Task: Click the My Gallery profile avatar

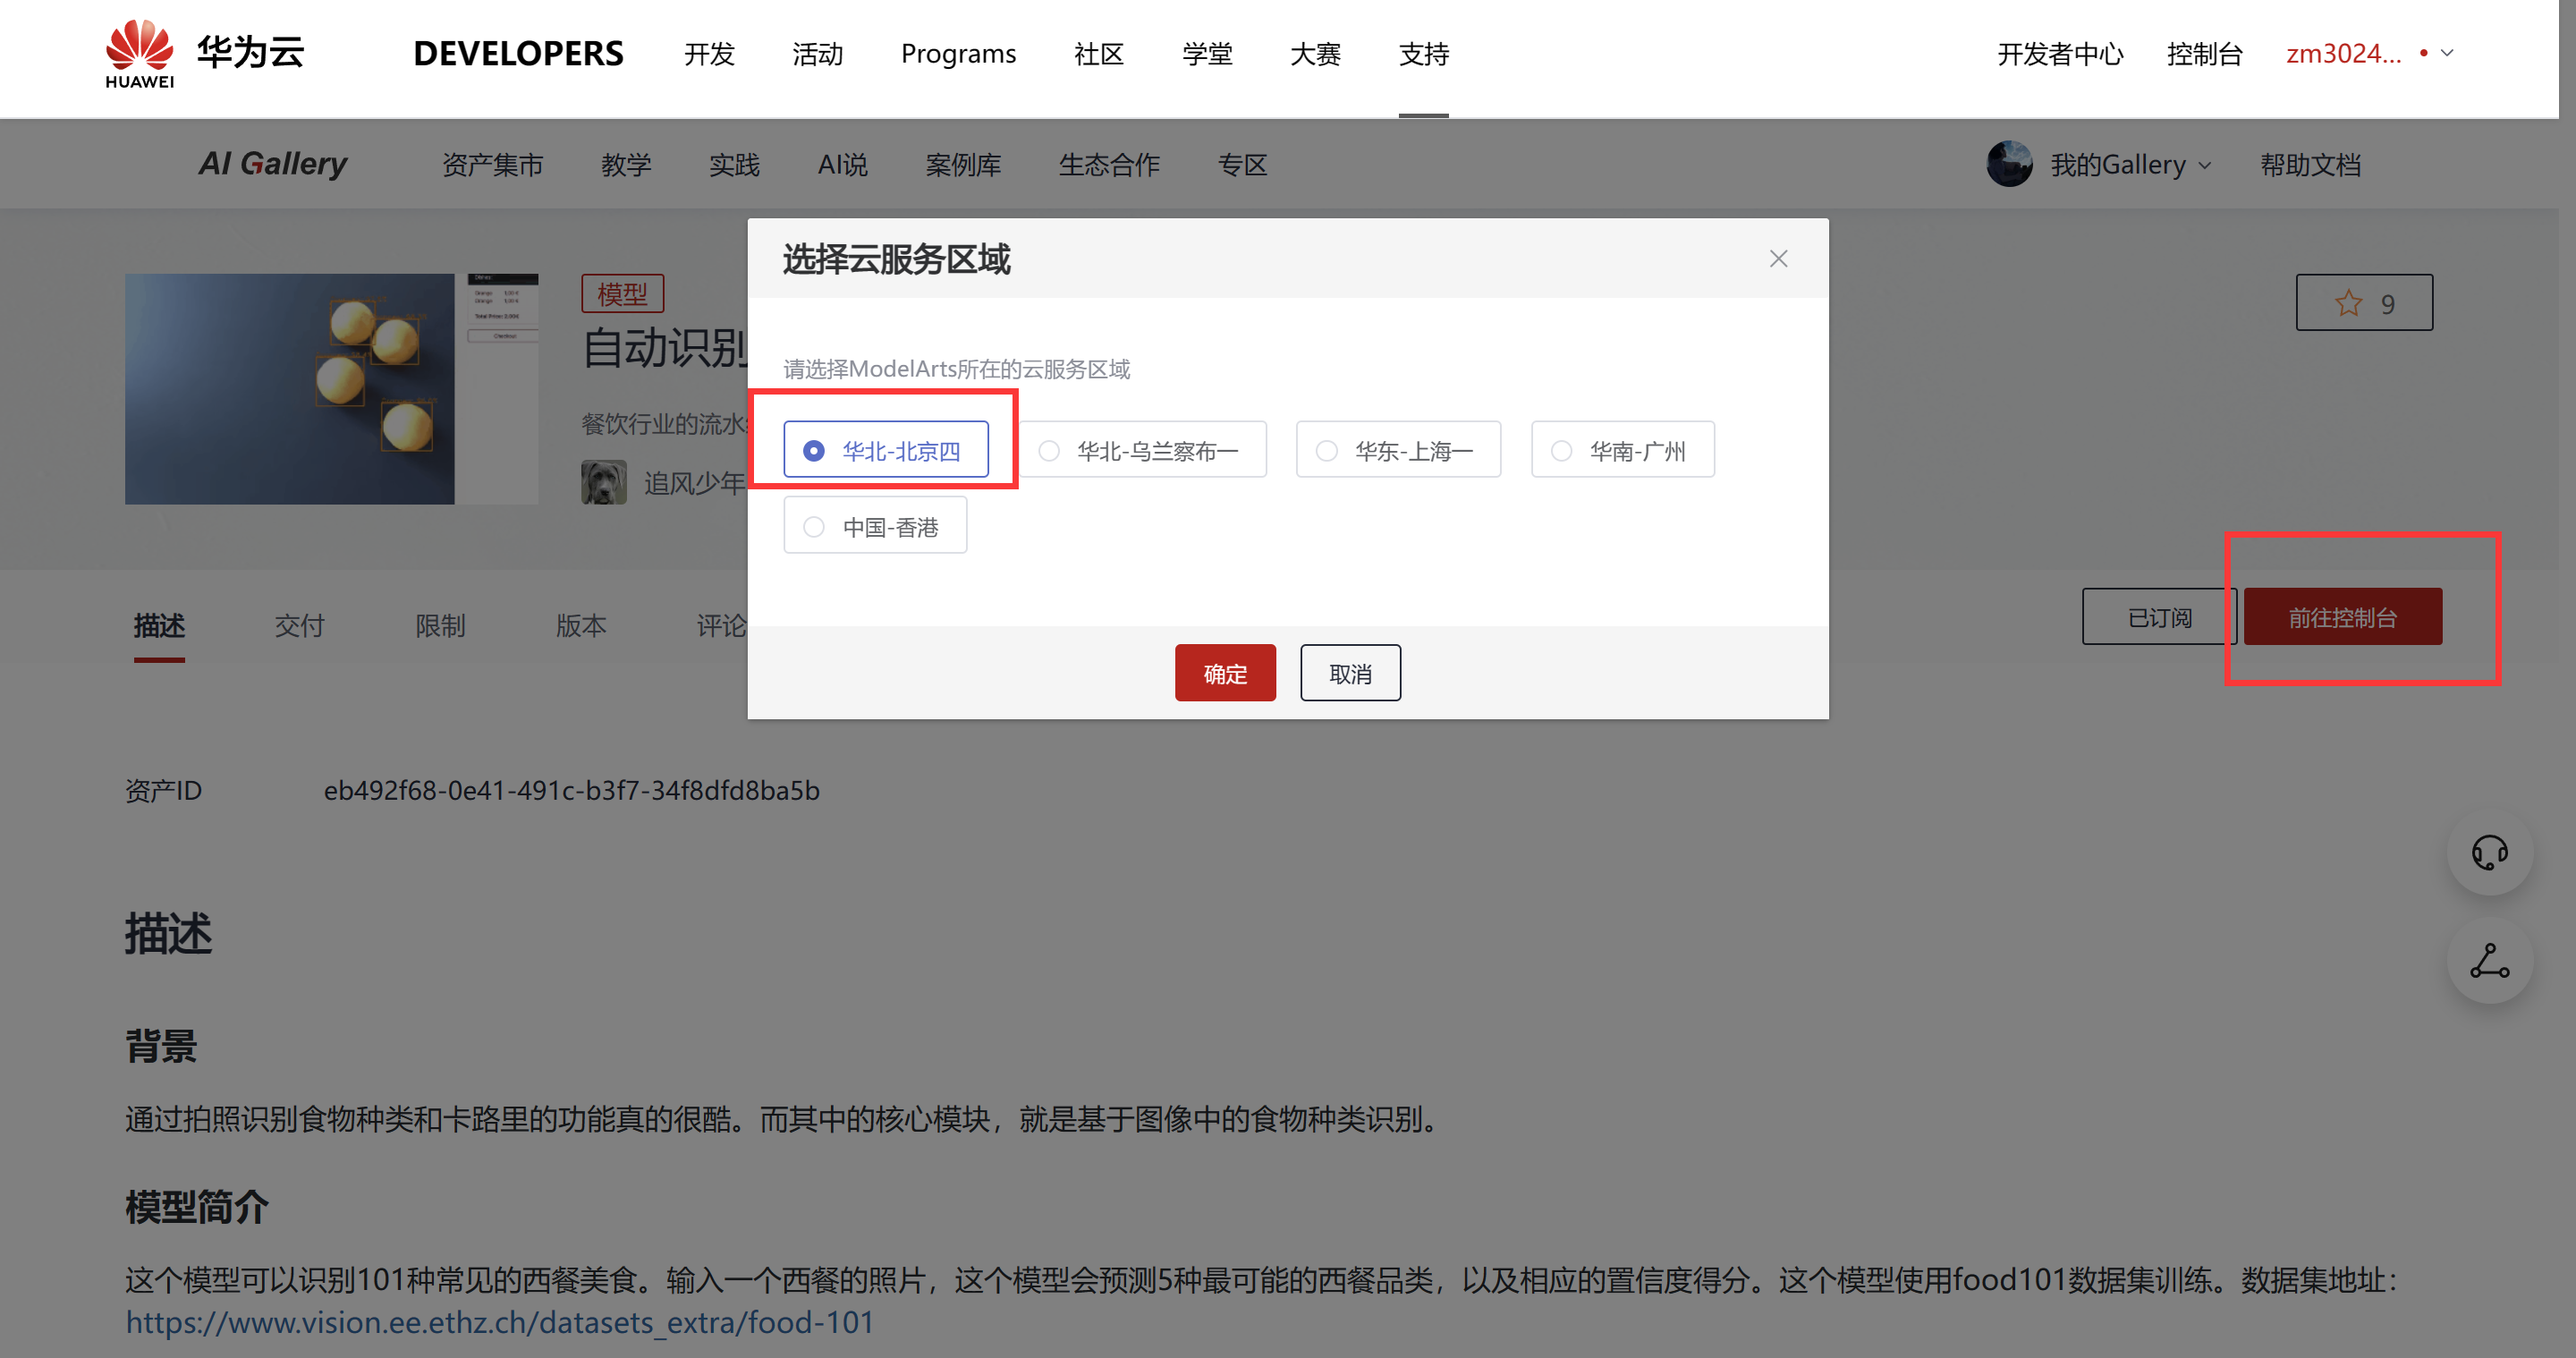Action: click(x=2009, y=164)
